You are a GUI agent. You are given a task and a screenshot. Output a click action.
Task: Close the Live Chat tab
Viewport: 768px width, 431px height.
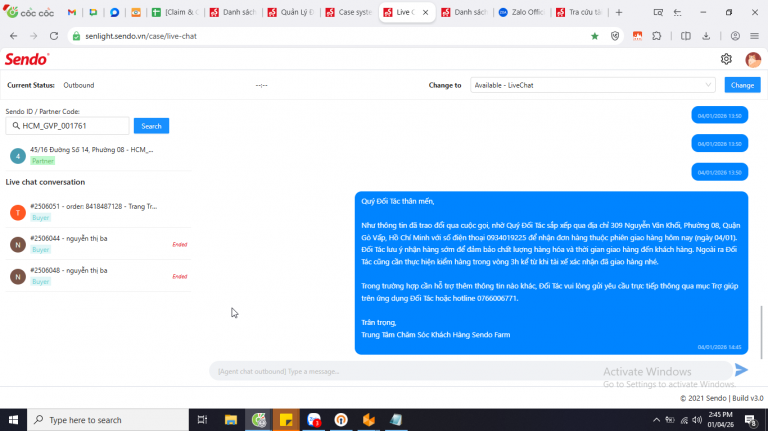[x=425, y=12]
